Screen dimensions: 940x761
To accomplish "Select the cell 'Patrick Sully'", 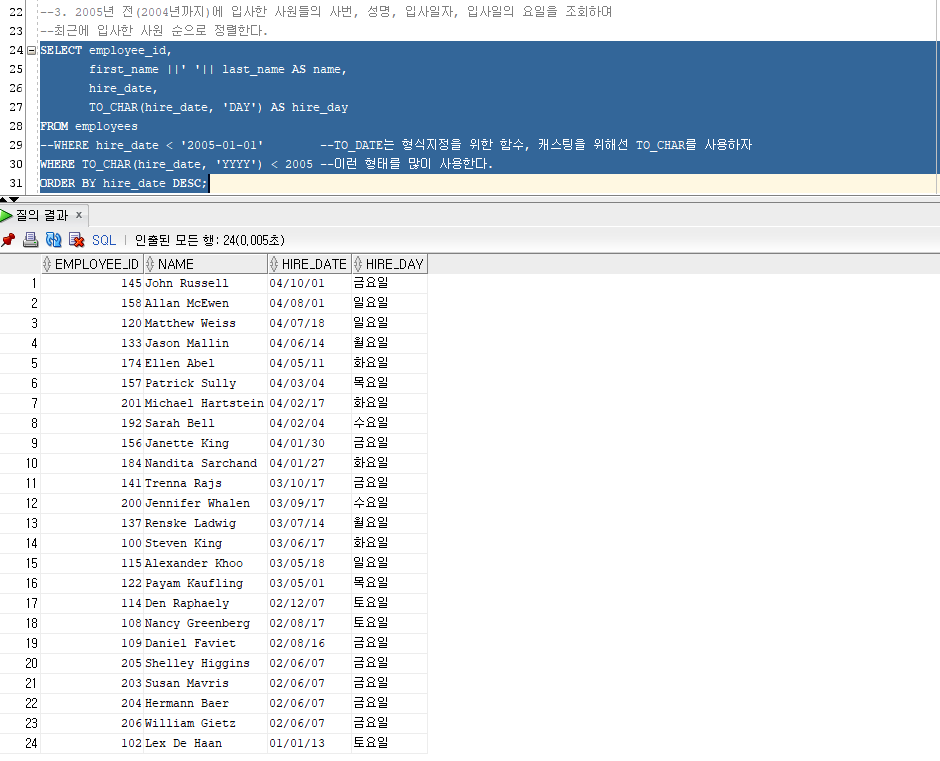I will 206,383.
